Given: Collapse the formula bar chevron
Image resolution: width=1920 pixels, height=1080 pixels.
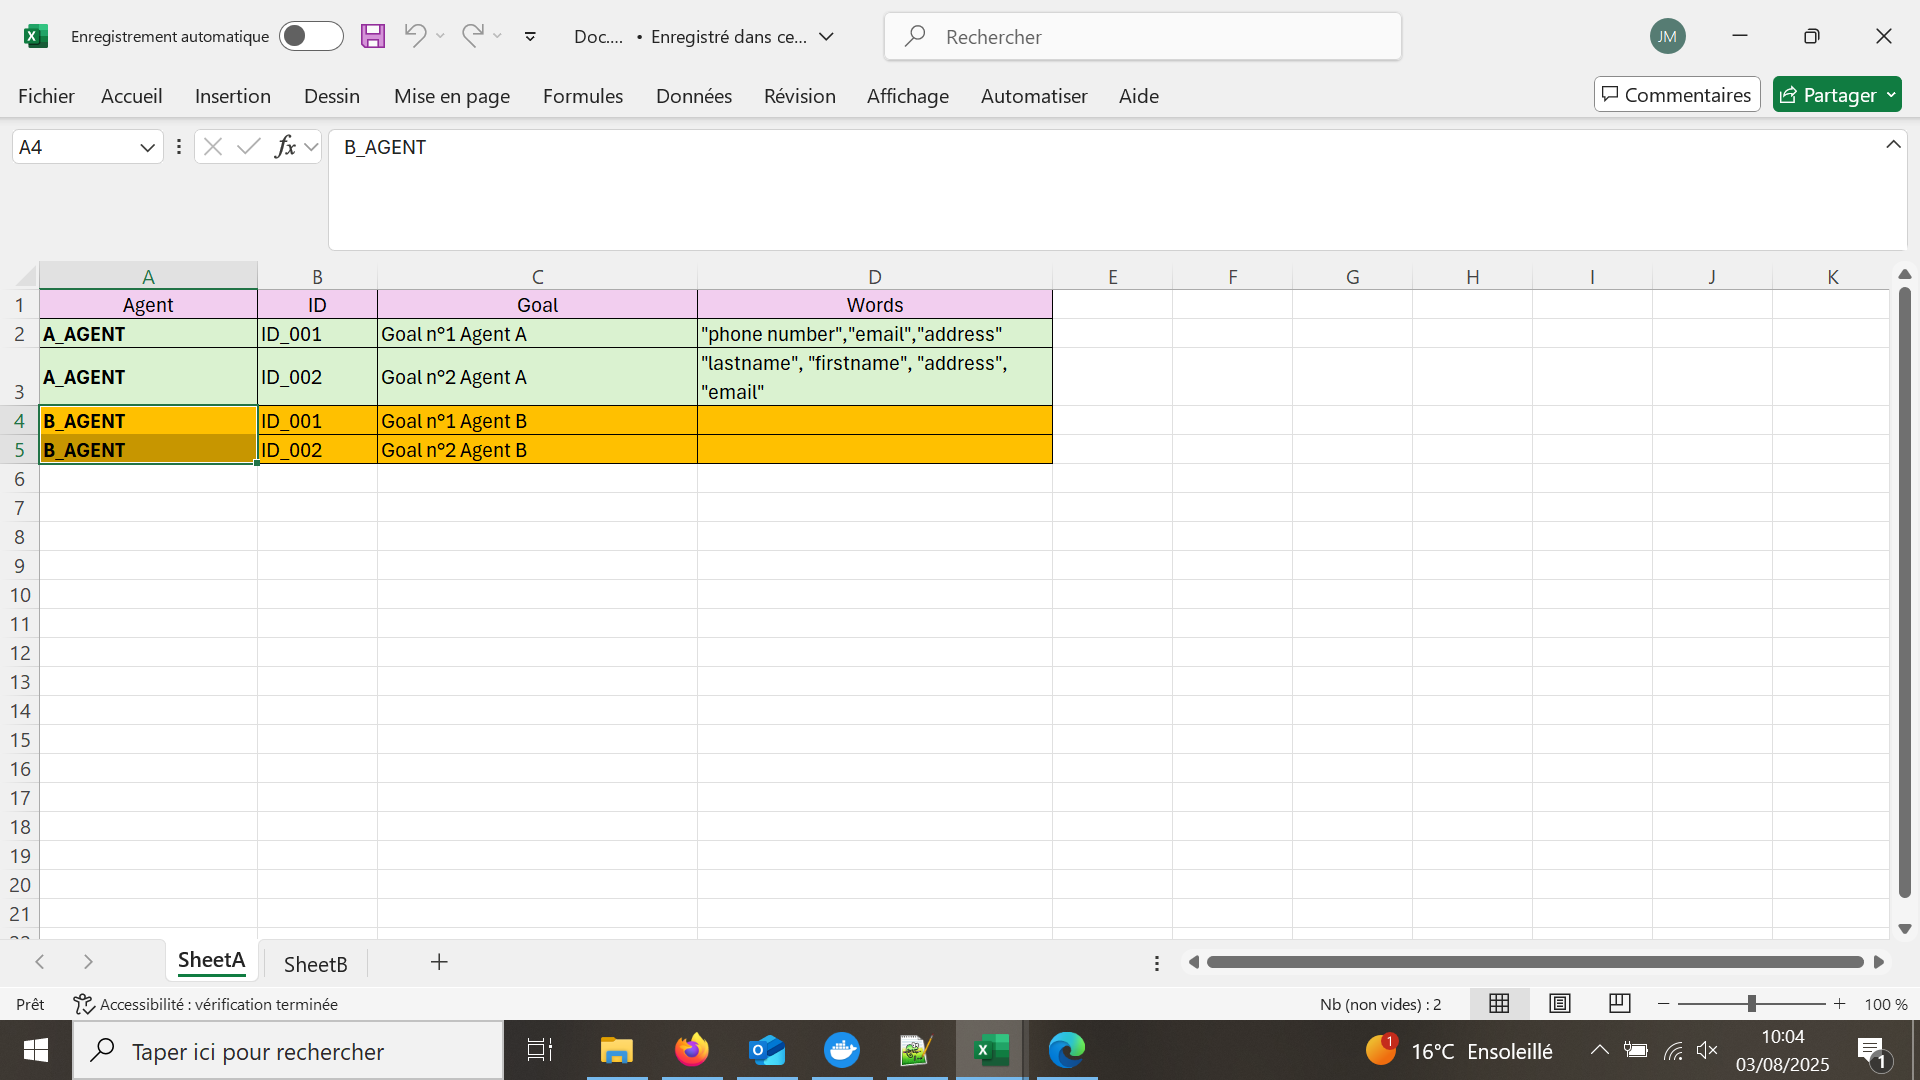Looking at the screenshot, I should pos(1892,145).
